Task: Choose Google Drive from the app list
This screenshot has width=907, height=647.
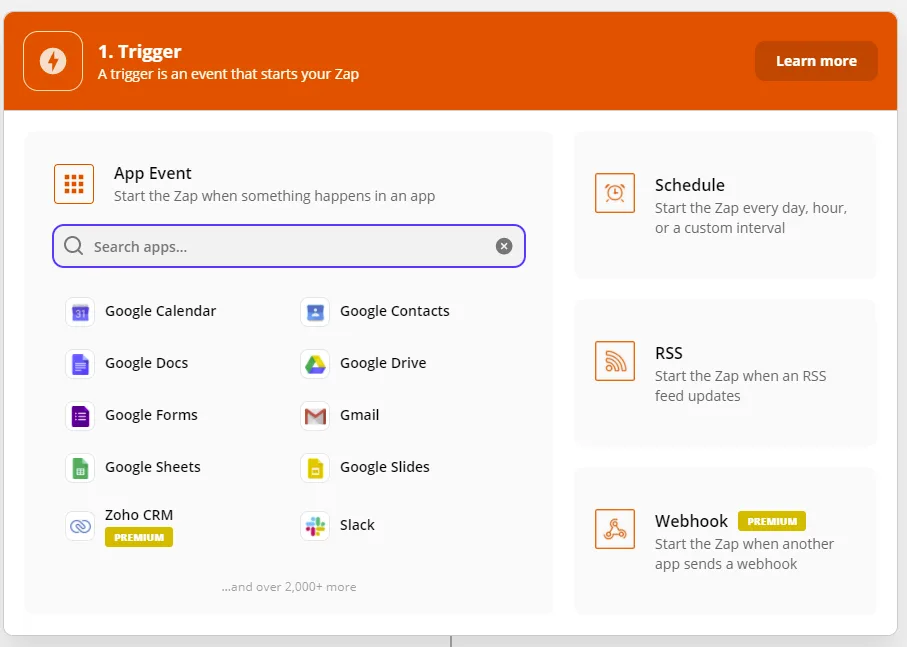Action: pos(383,363)
